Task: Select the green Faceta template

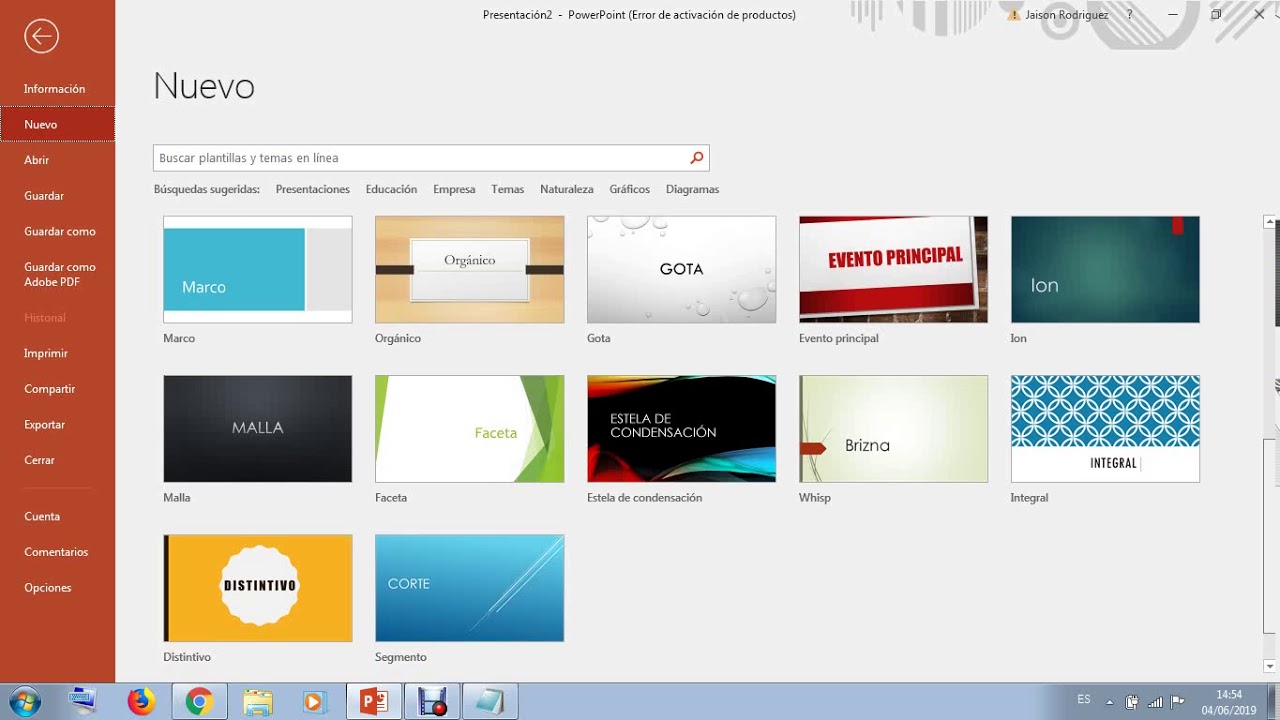Action: pyautogui.click(x=470, y=428)
